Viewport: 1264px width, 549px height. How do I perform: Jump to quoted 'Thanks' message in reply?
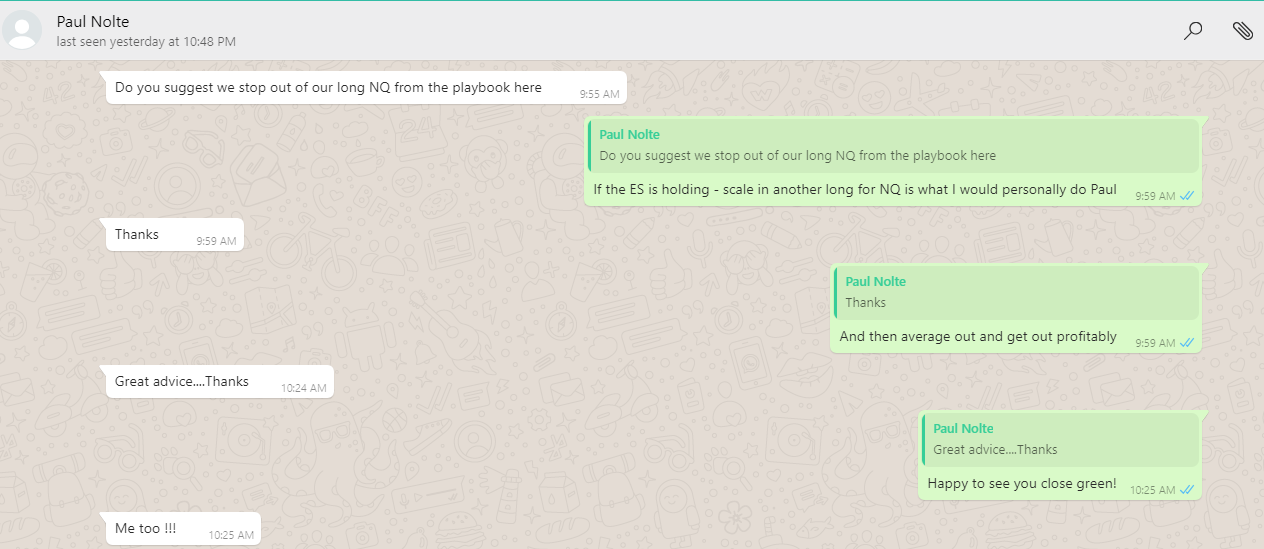(x=1016, y=293)
